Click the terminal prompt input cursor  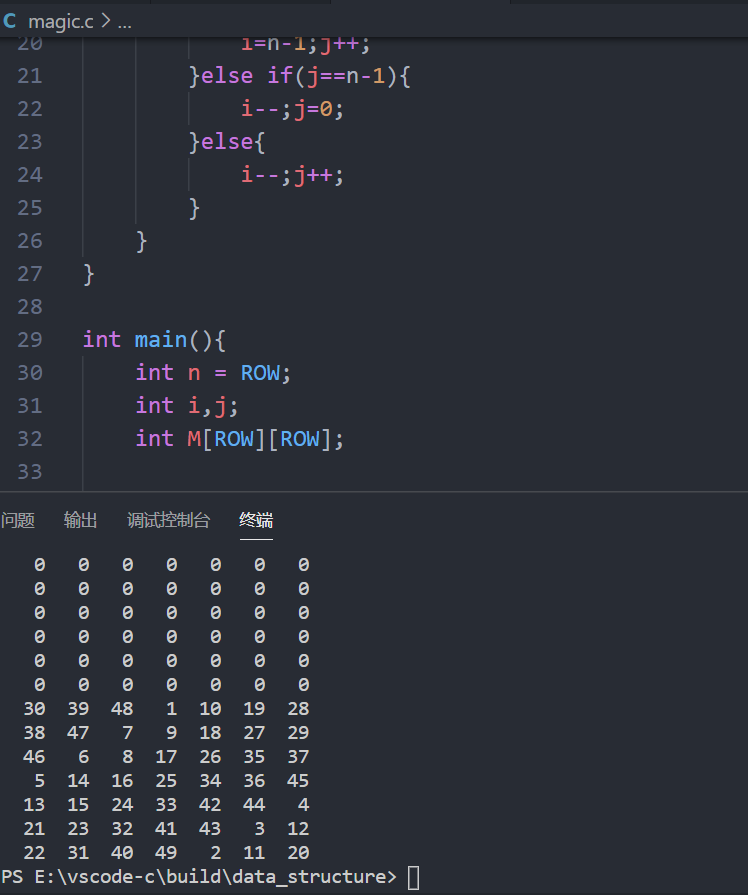point(413,877)
